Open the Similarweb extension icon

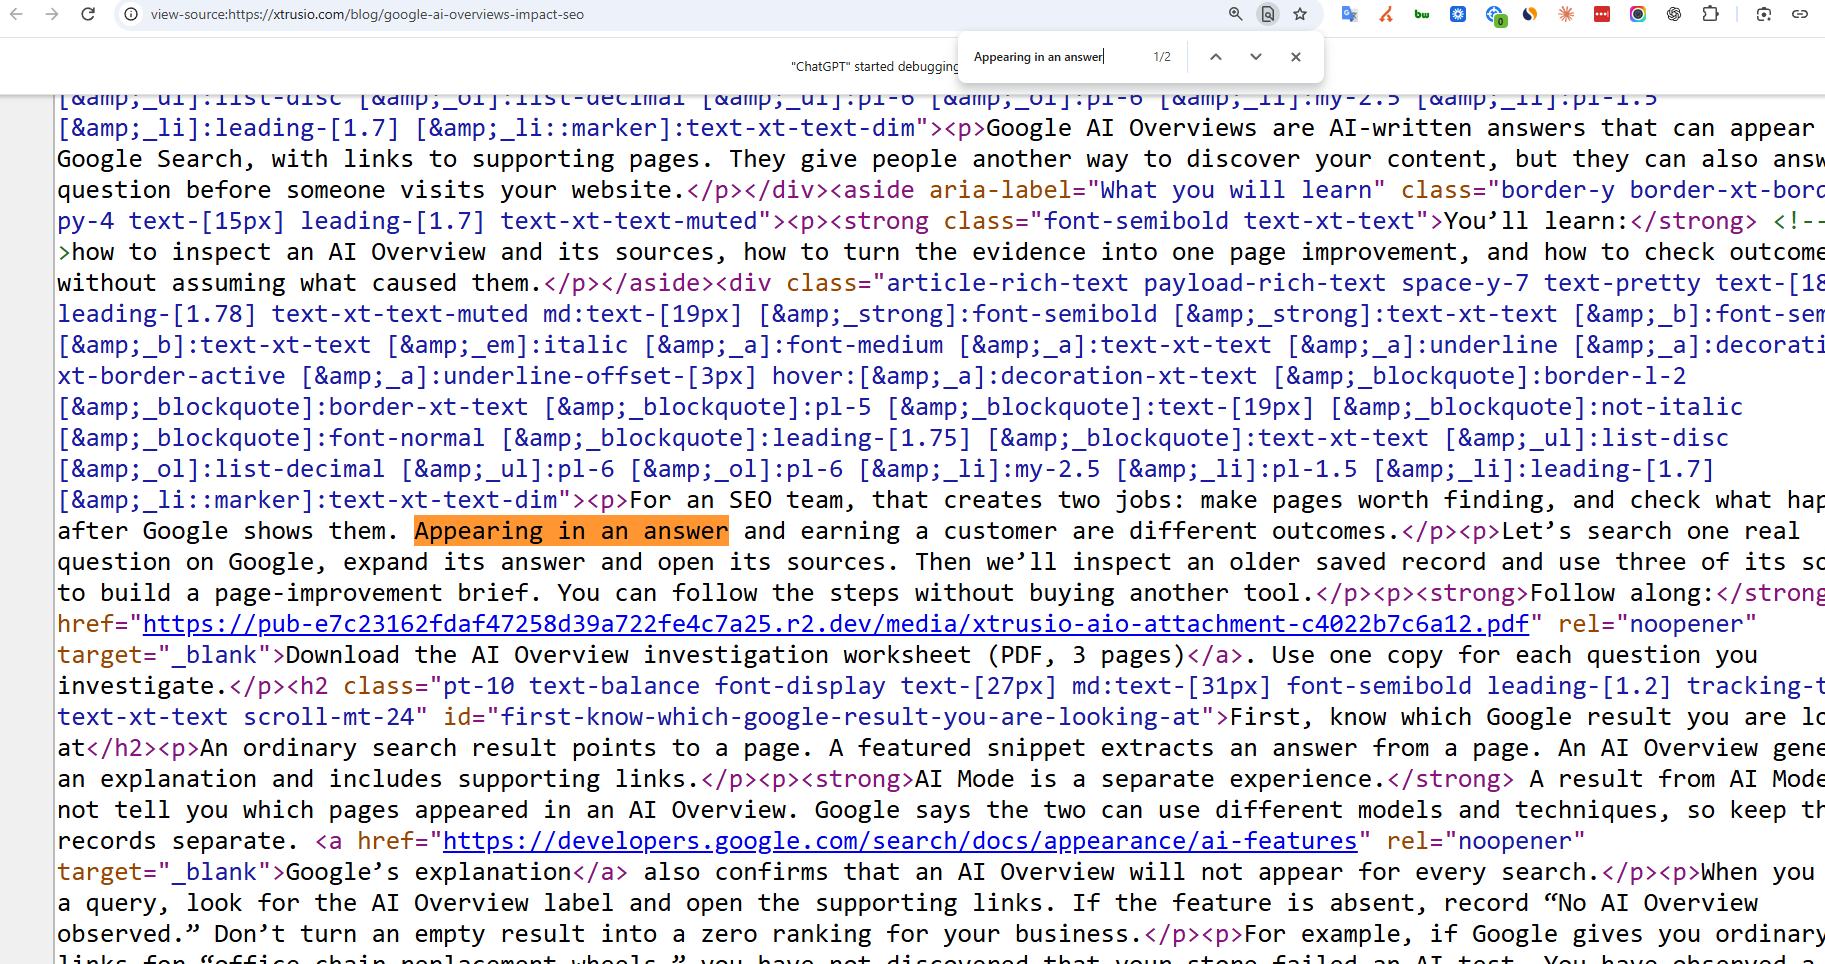tap(1530, 14)
